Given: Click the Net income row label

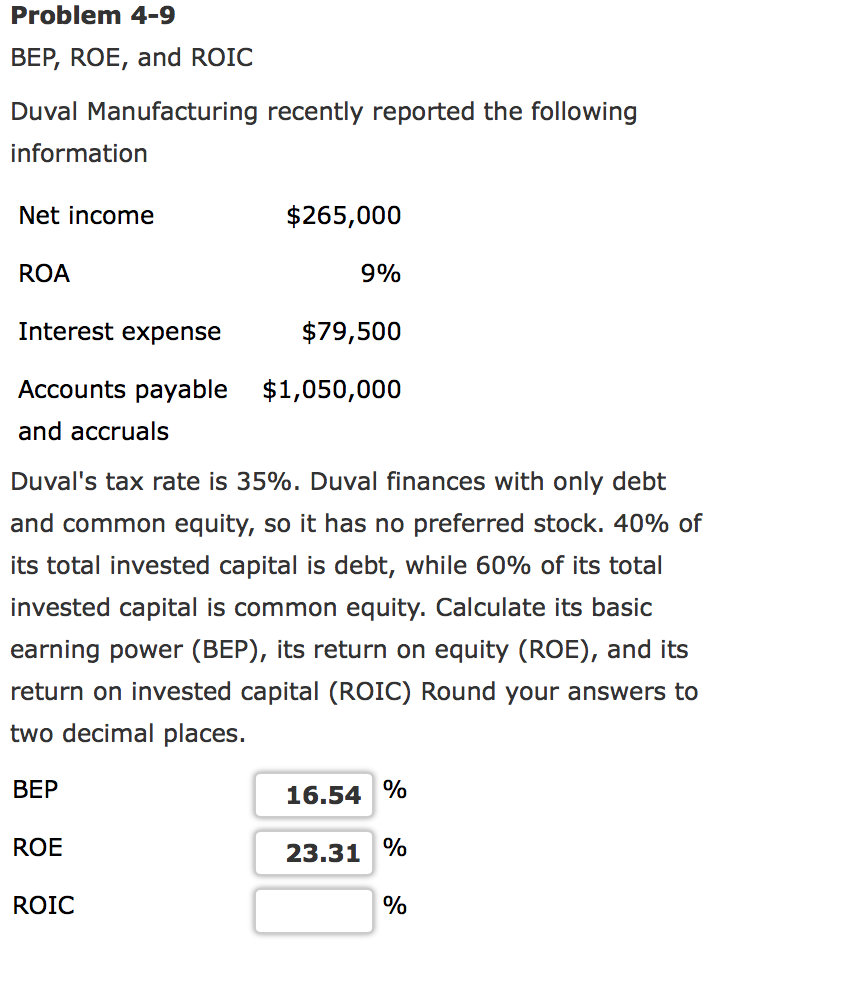Looking at the screenshot, I should click(86, 216).
